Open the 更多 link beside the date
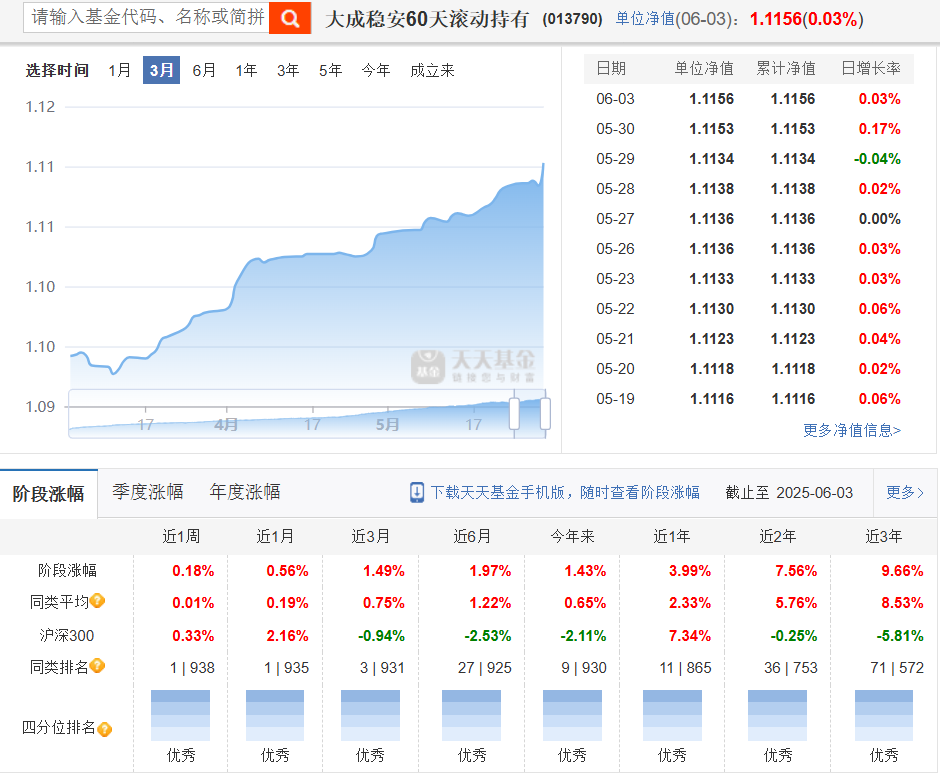Screen dimensions: 940x775 pos(905,493)
